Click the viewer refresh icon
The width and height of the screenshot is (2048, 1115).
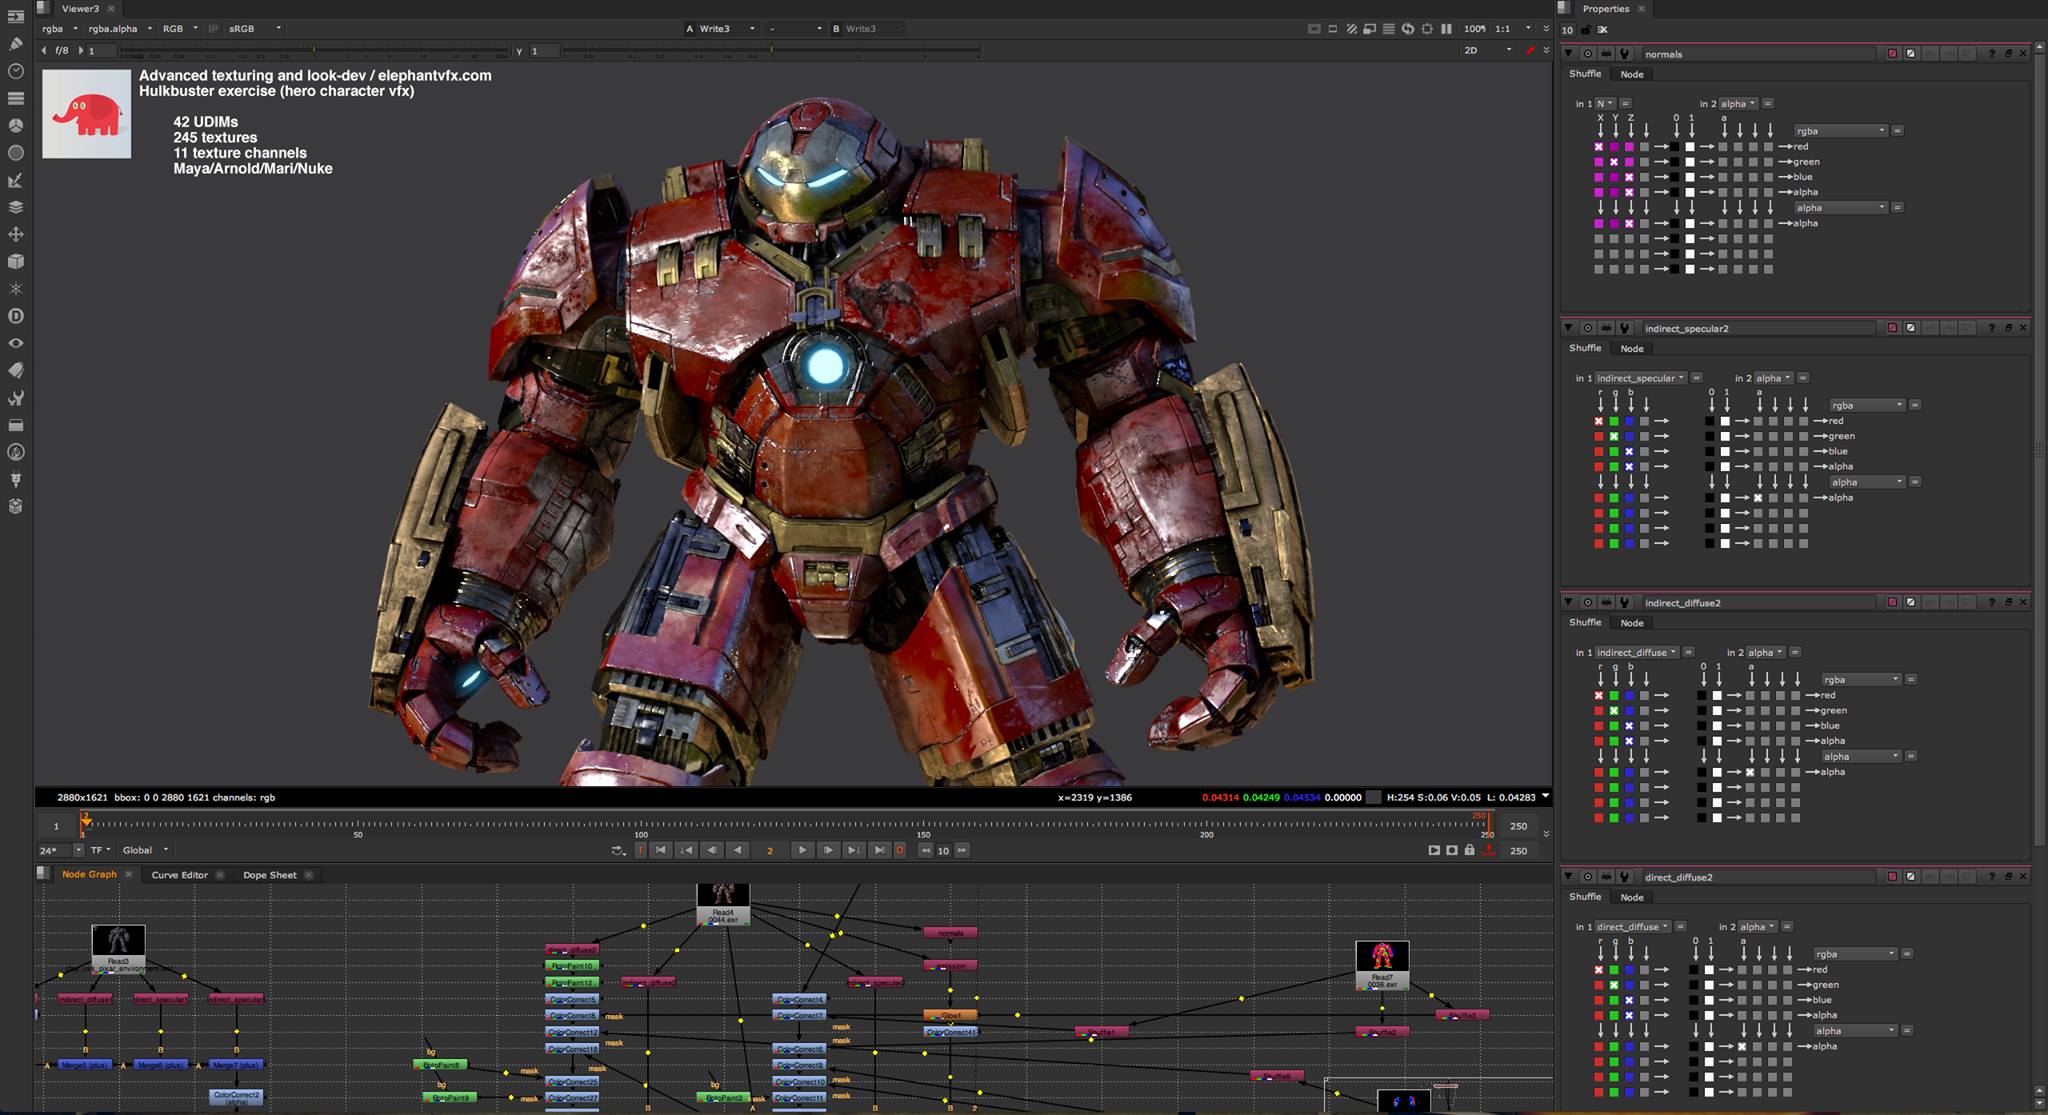[1408, 29]
